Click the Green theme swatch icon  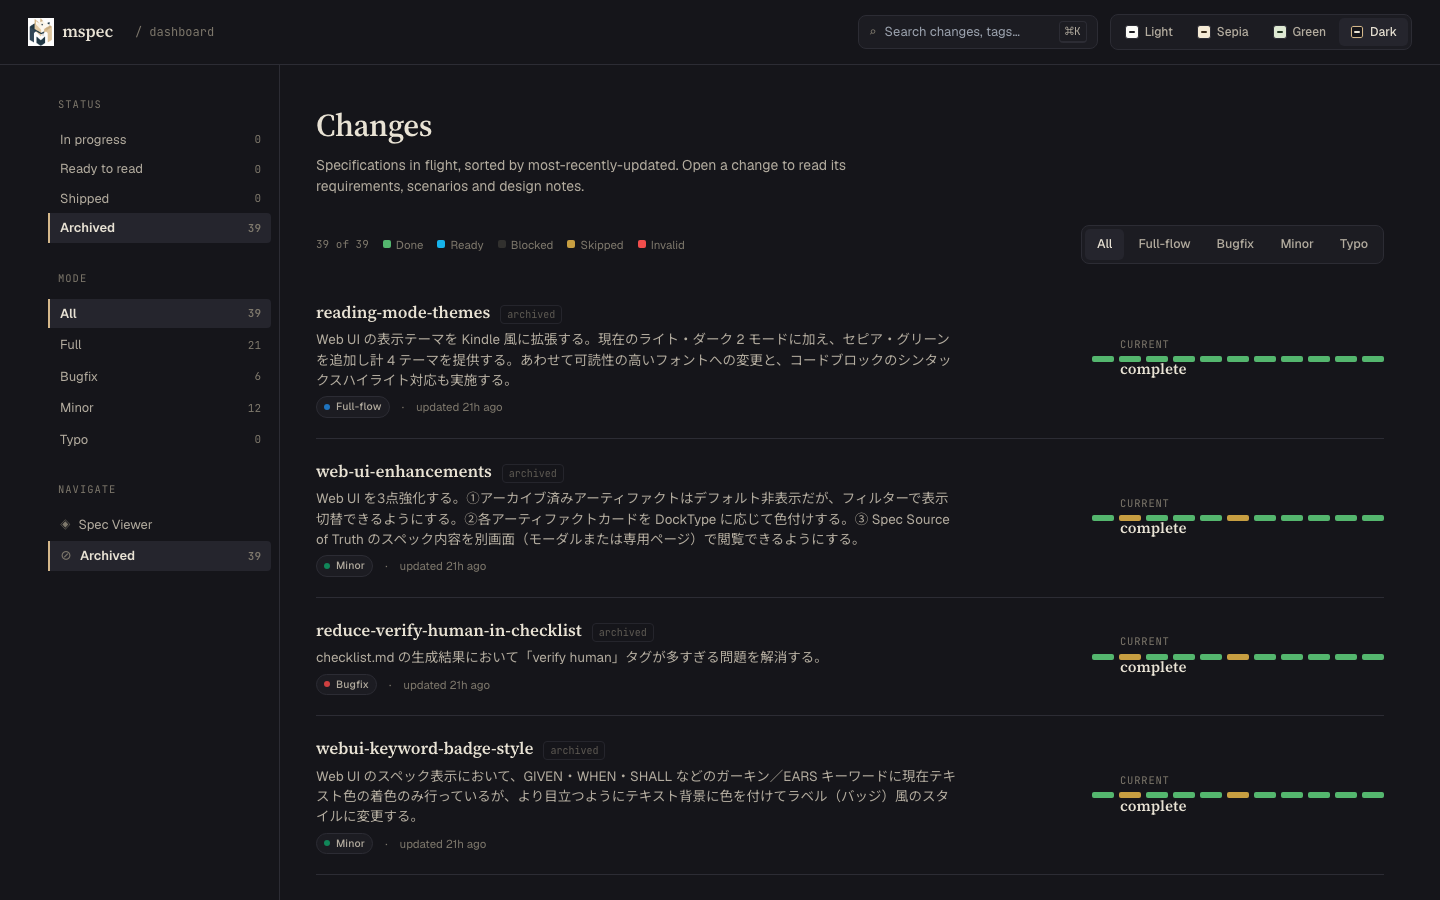(1279, 32)
